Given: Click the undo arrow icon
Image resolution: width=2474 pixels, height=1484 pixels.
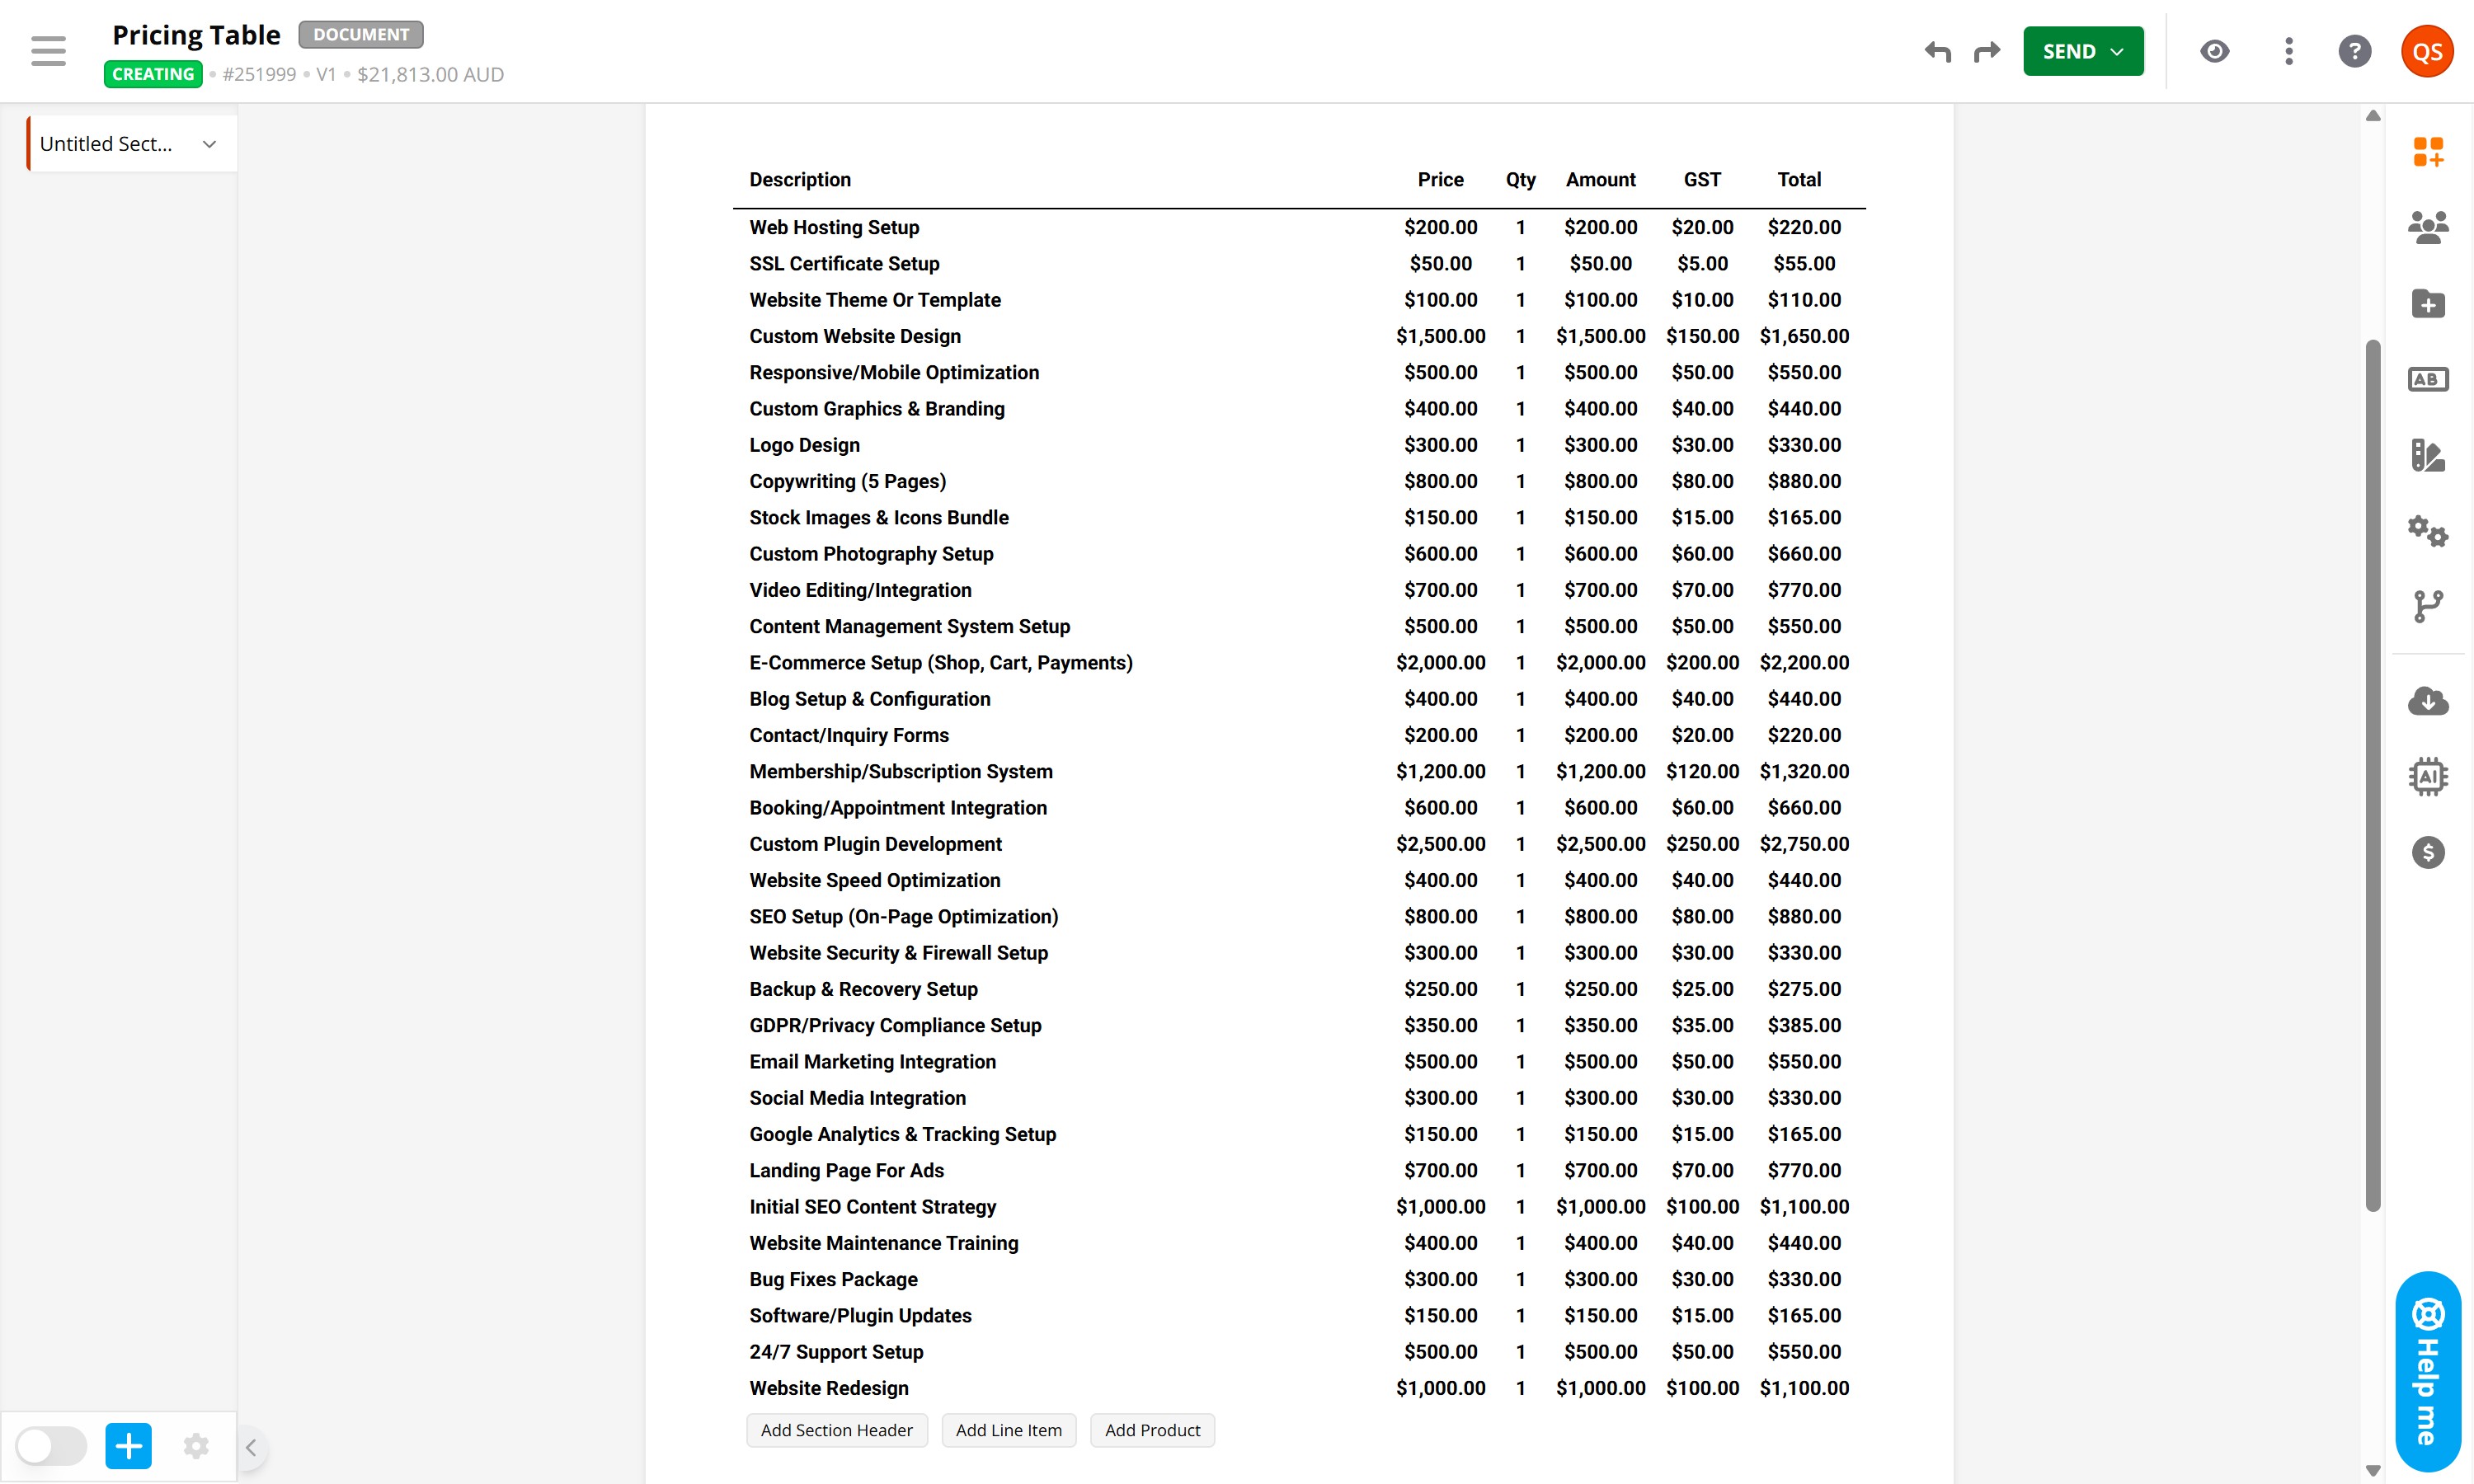Looking at the screenshot, I should click(1937, 51).
